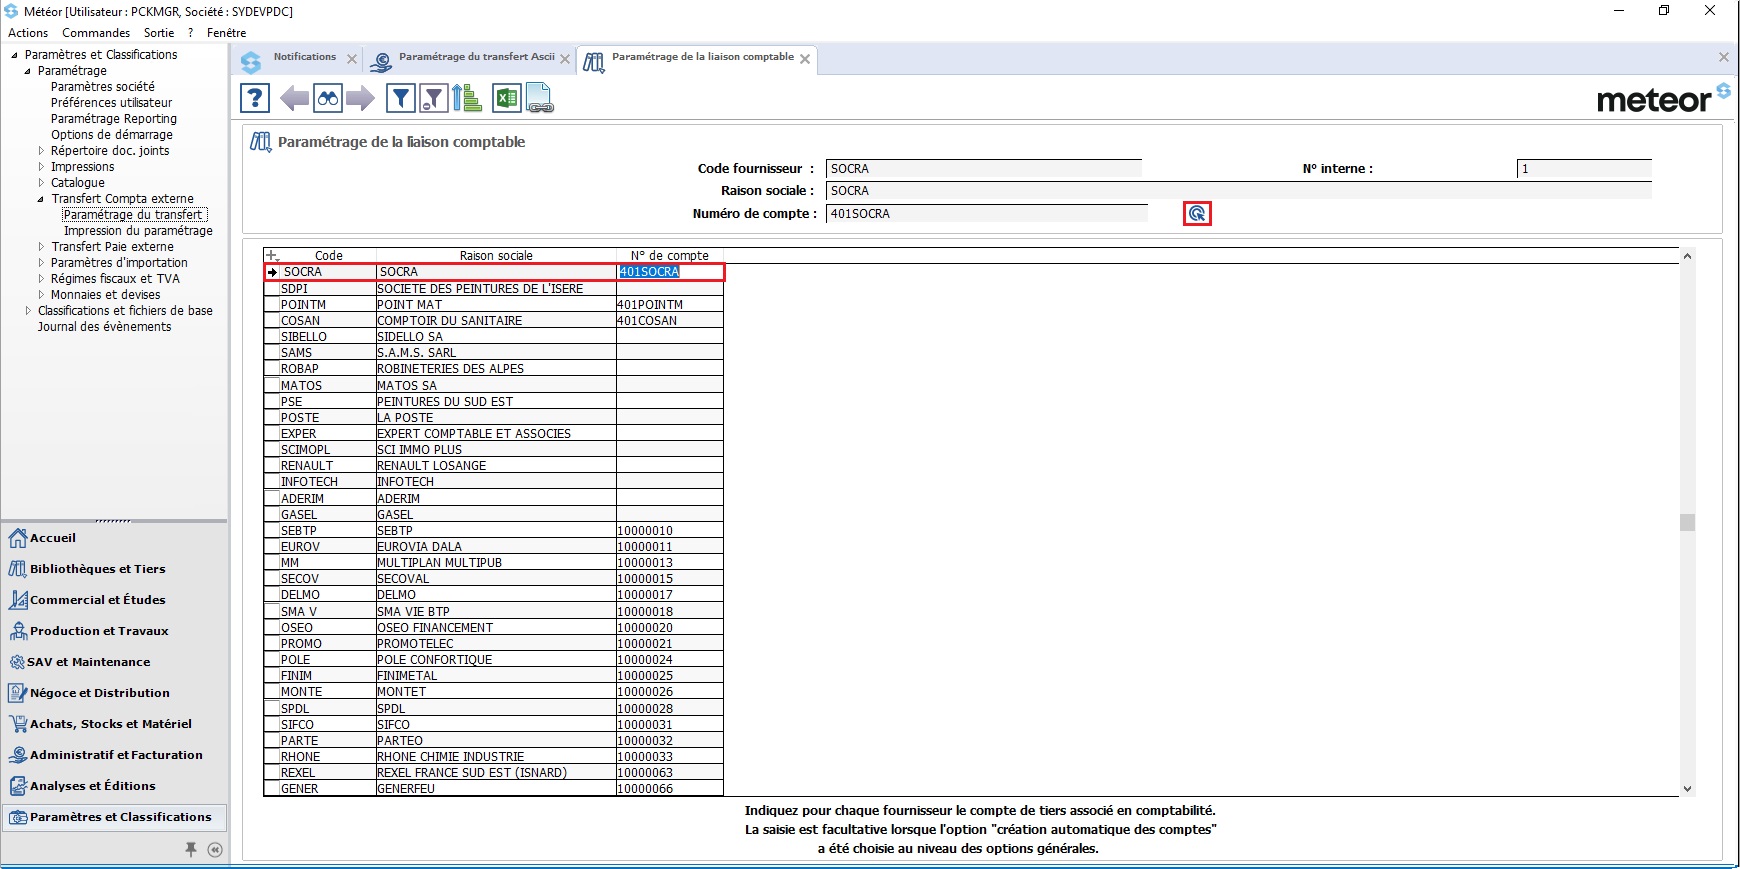This screenshot has width=1740, height=869.
Task: Export the list to Excel
Action: [507, 98]
